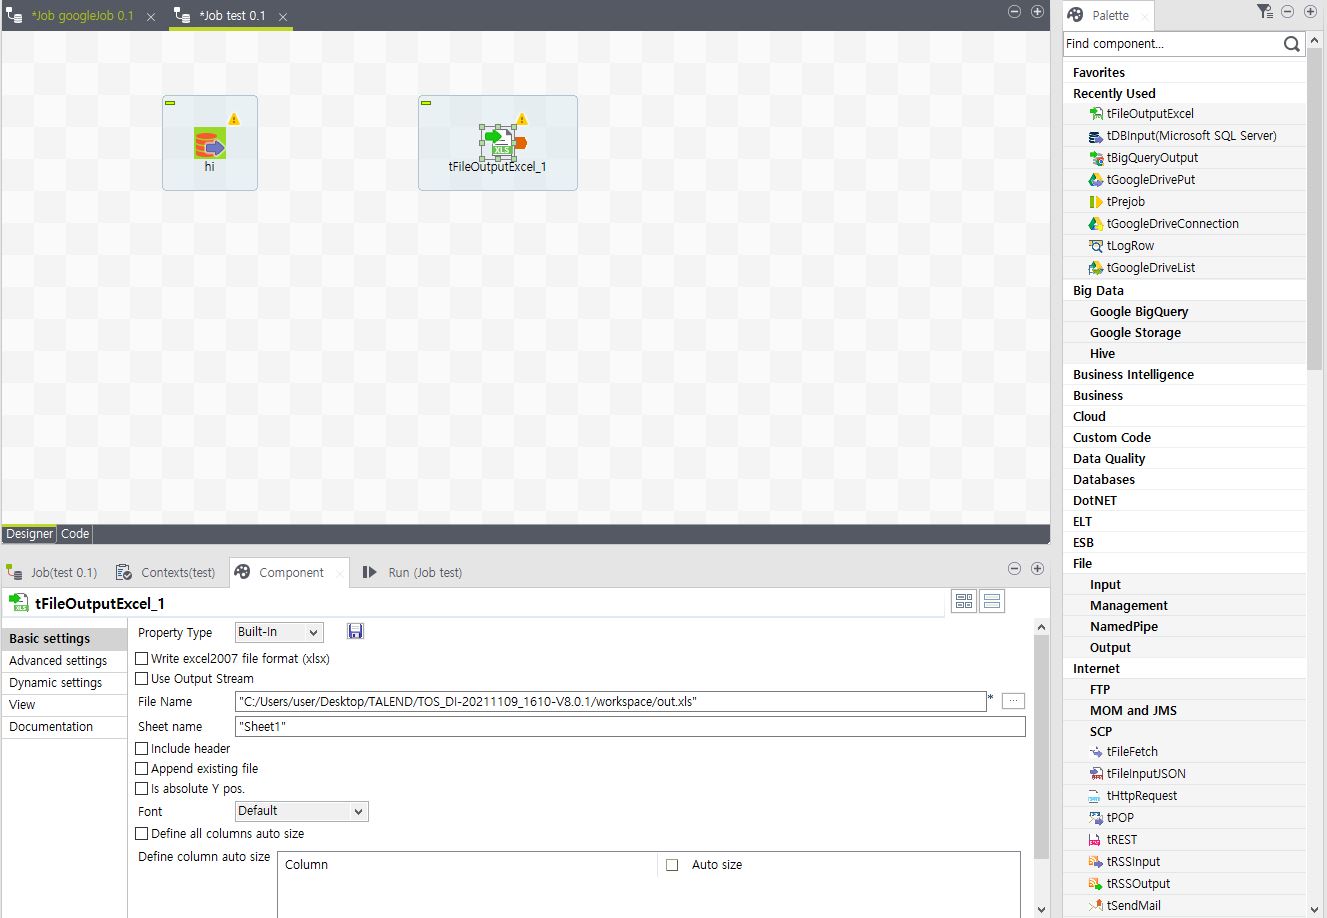The image size is (1327, 918).
Task: Click tHttpRequest palette icon
Action: [x=1096, y=796]
